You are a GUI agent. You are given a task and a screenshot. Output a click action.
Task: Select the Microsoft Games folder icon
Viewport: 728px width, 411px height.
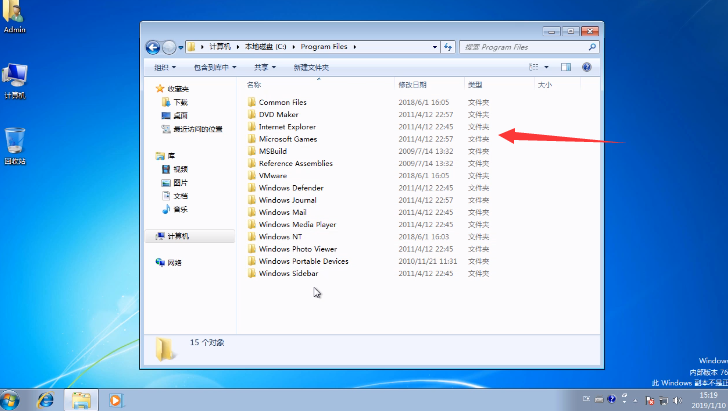252,139
